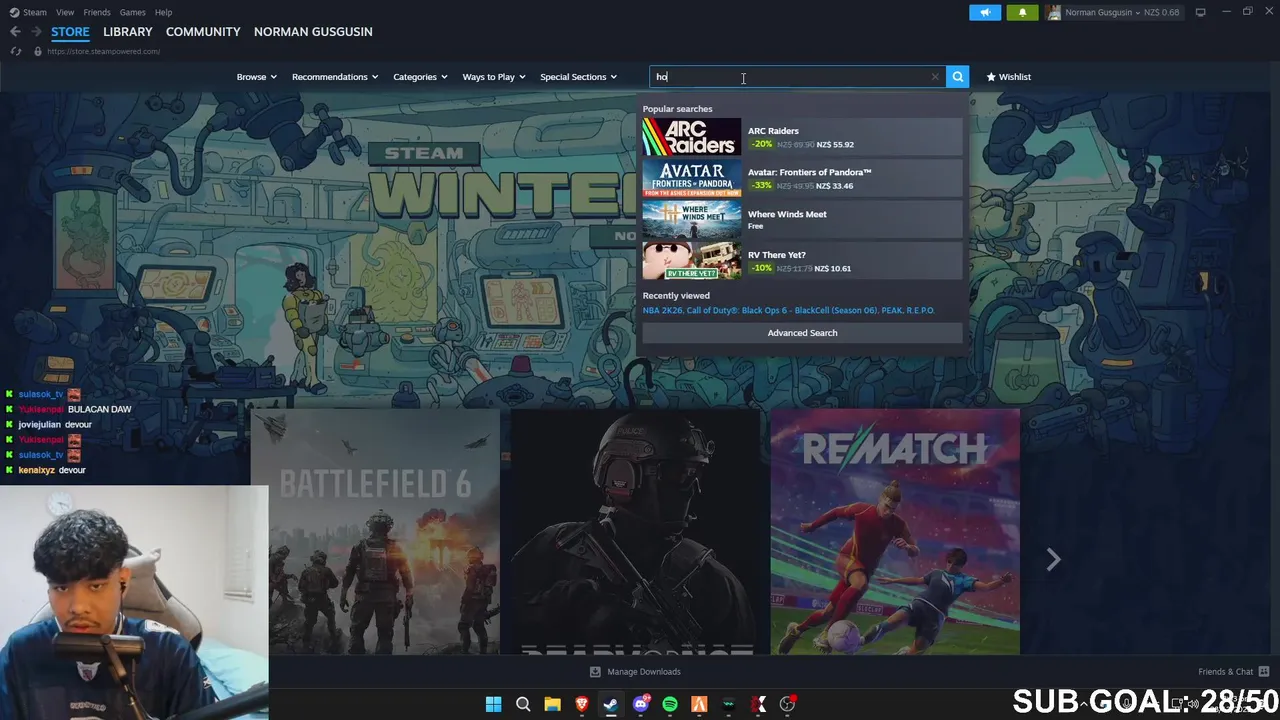Click the orange app taskbar icon
This screenshot has width=1280, height=720.
tap(699, 704)
